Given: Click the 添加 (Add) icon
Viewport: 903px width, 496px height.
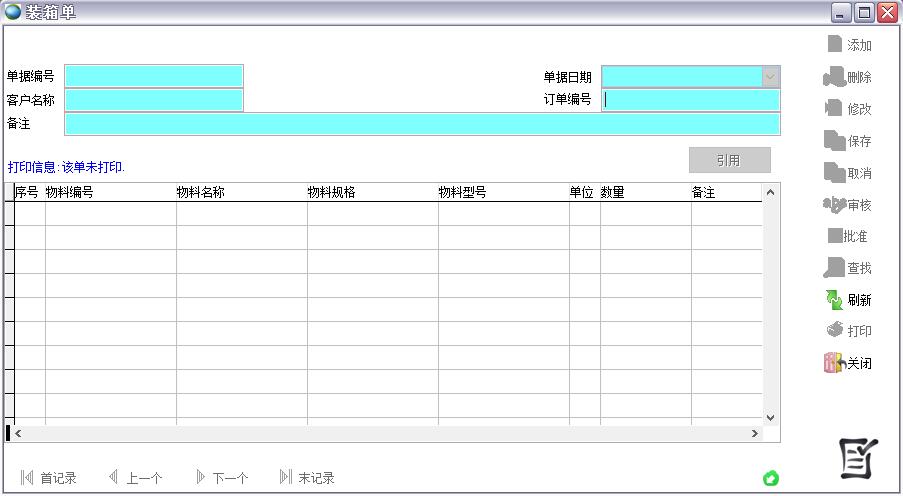Looking at the screenshot, I should click(835, 44).
